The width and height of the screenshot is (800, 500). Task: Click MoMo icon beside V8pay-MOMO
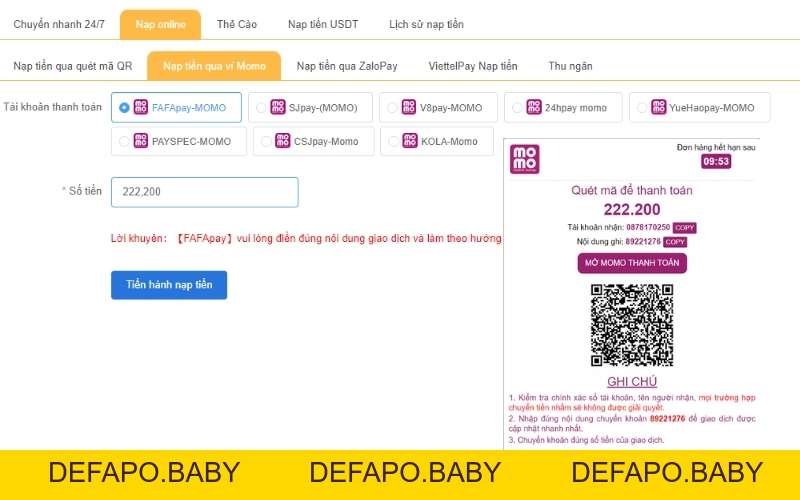[x=409, y=107]
